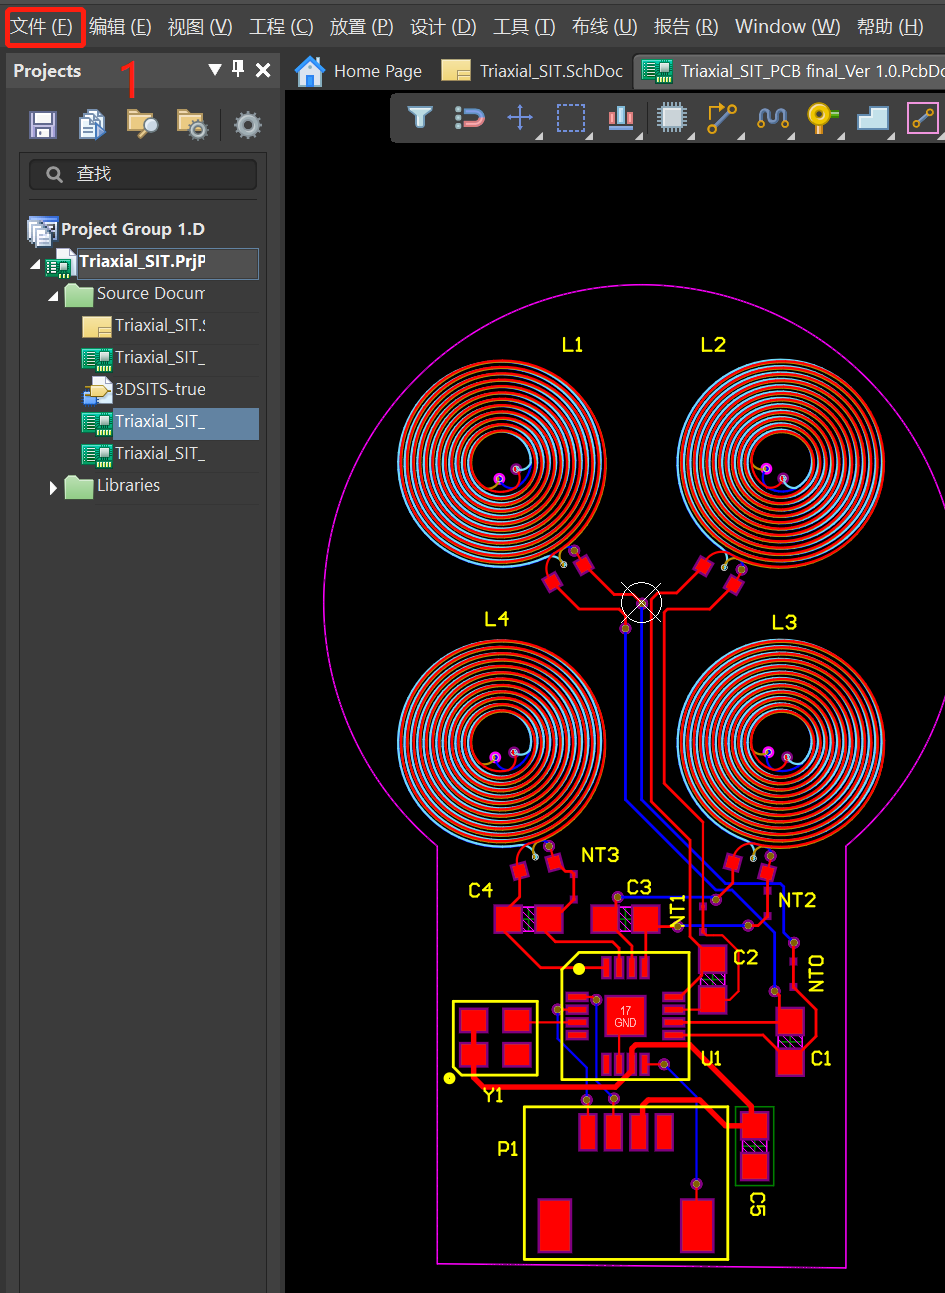This screenshot has width=945, height=1293.
Task: Toggle the Projects panel pin
Action: coord(238,69)
